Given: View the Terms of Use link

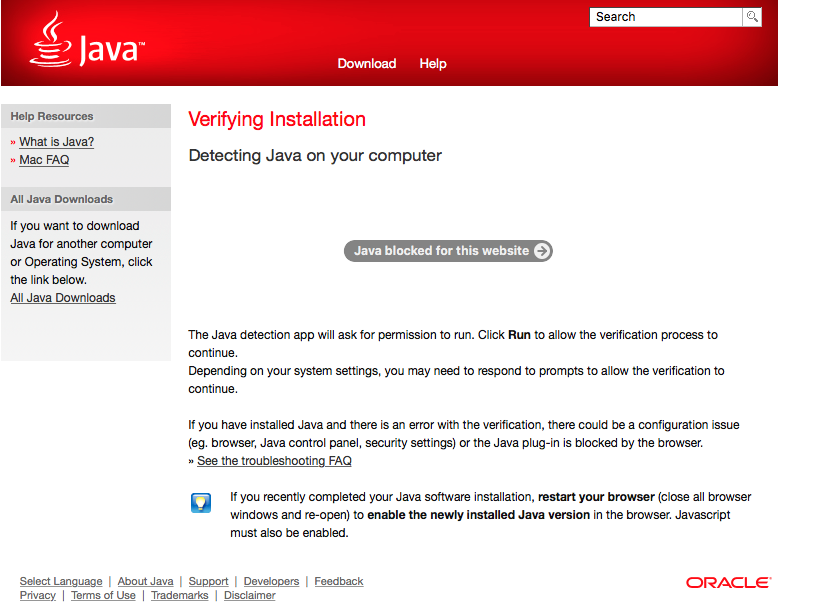Looking at the screenshot, I should (x=103, y=595).
